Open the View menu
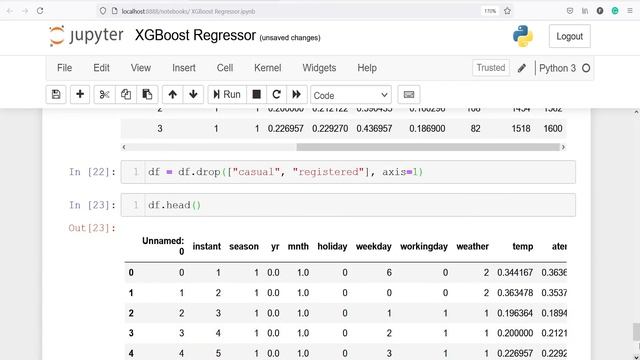 tap(141, 68)
